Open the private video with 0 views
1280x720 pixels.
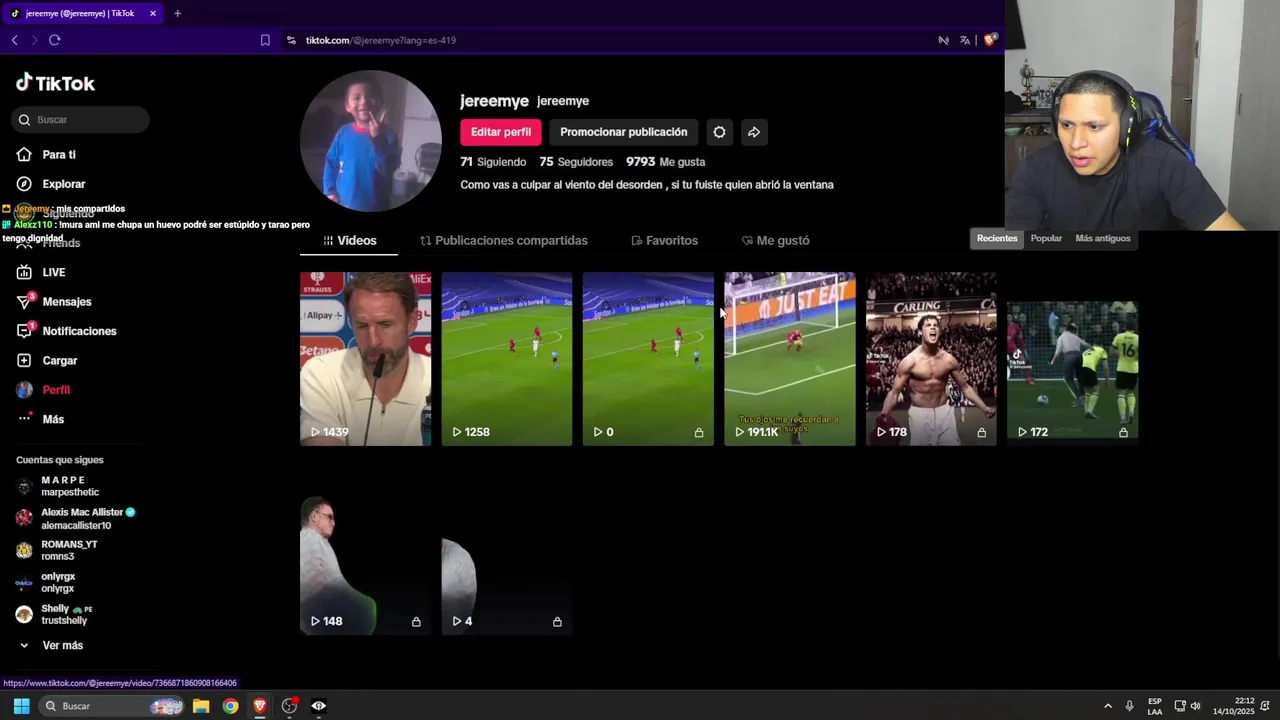tap(648, 358)
